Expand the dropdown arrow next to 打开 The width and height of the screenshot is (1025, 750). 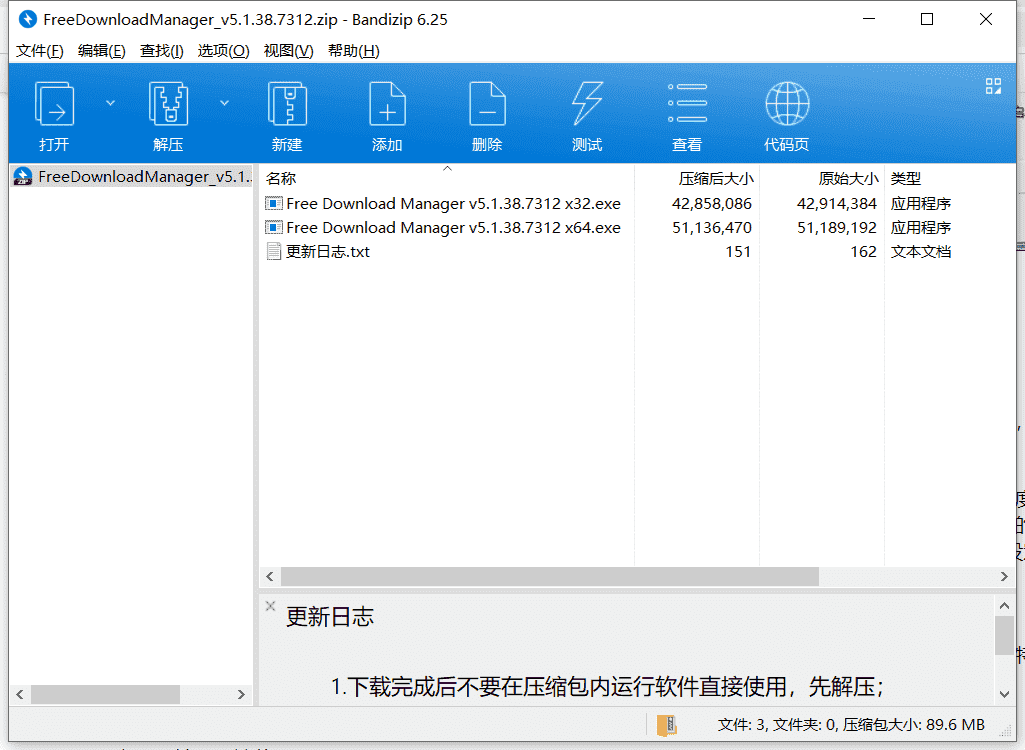(110, 103)
